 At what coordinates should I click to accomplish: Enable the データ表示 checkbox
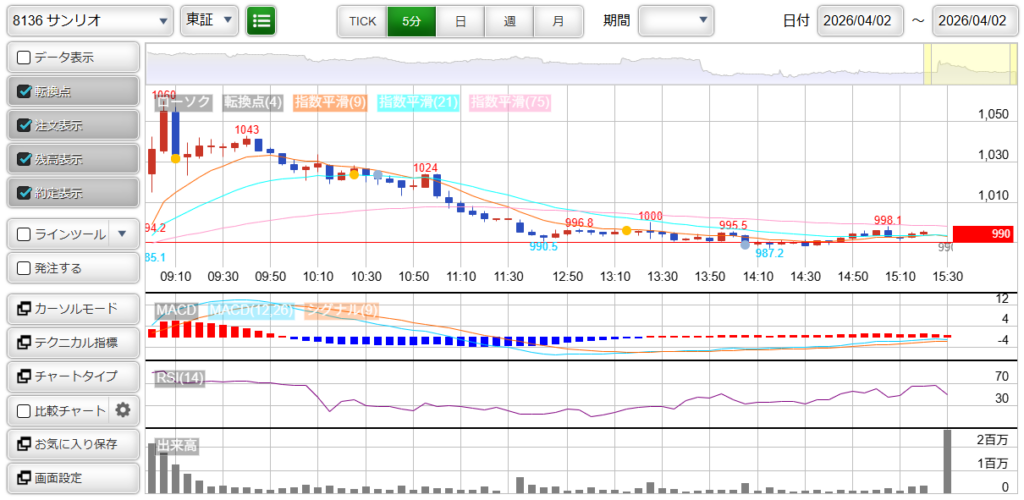point(25,57)
